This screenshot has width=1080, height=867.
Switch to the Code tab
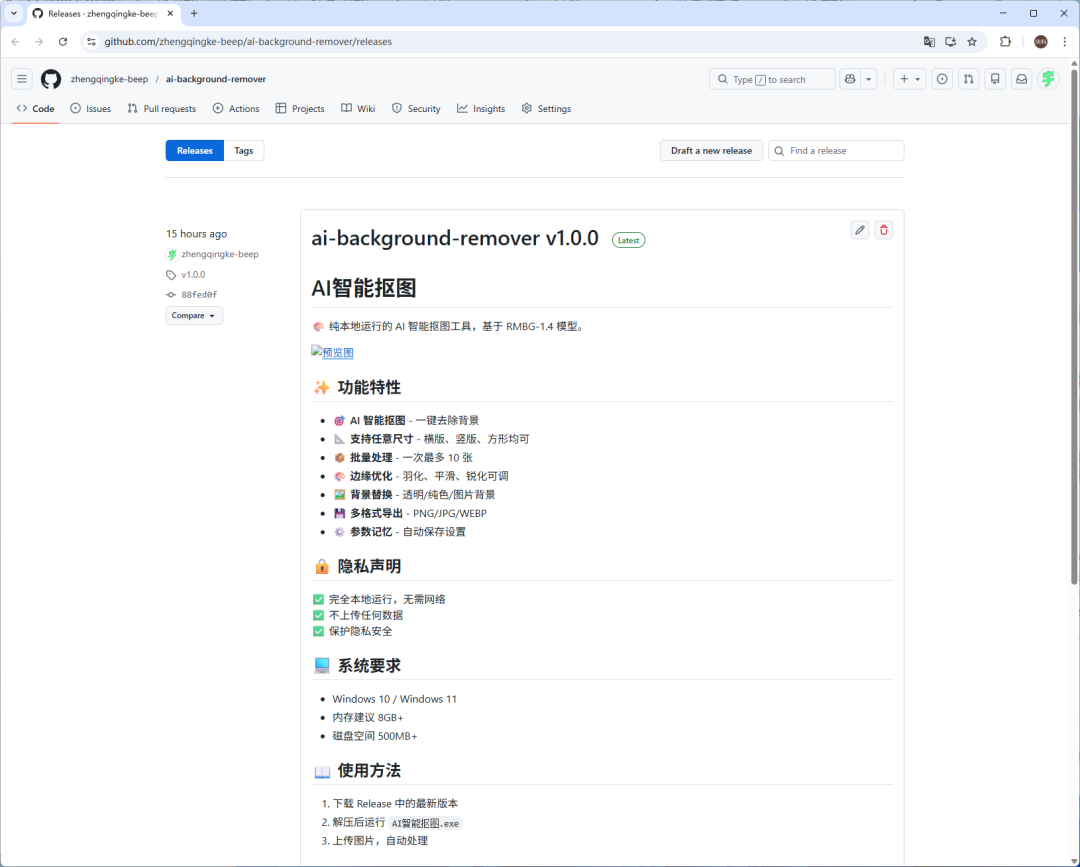[35, 109]
